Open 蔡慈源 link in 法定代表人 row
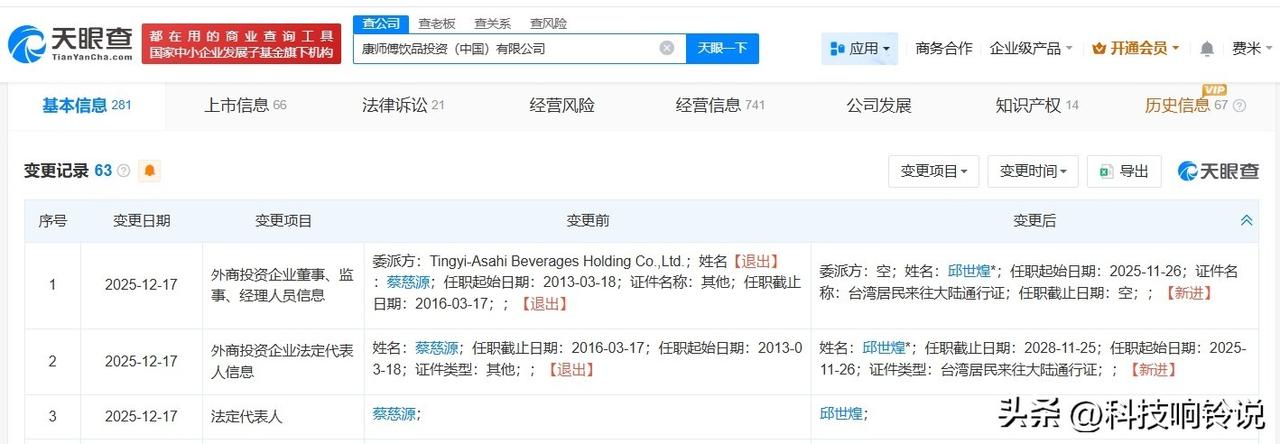 point(395,413)
